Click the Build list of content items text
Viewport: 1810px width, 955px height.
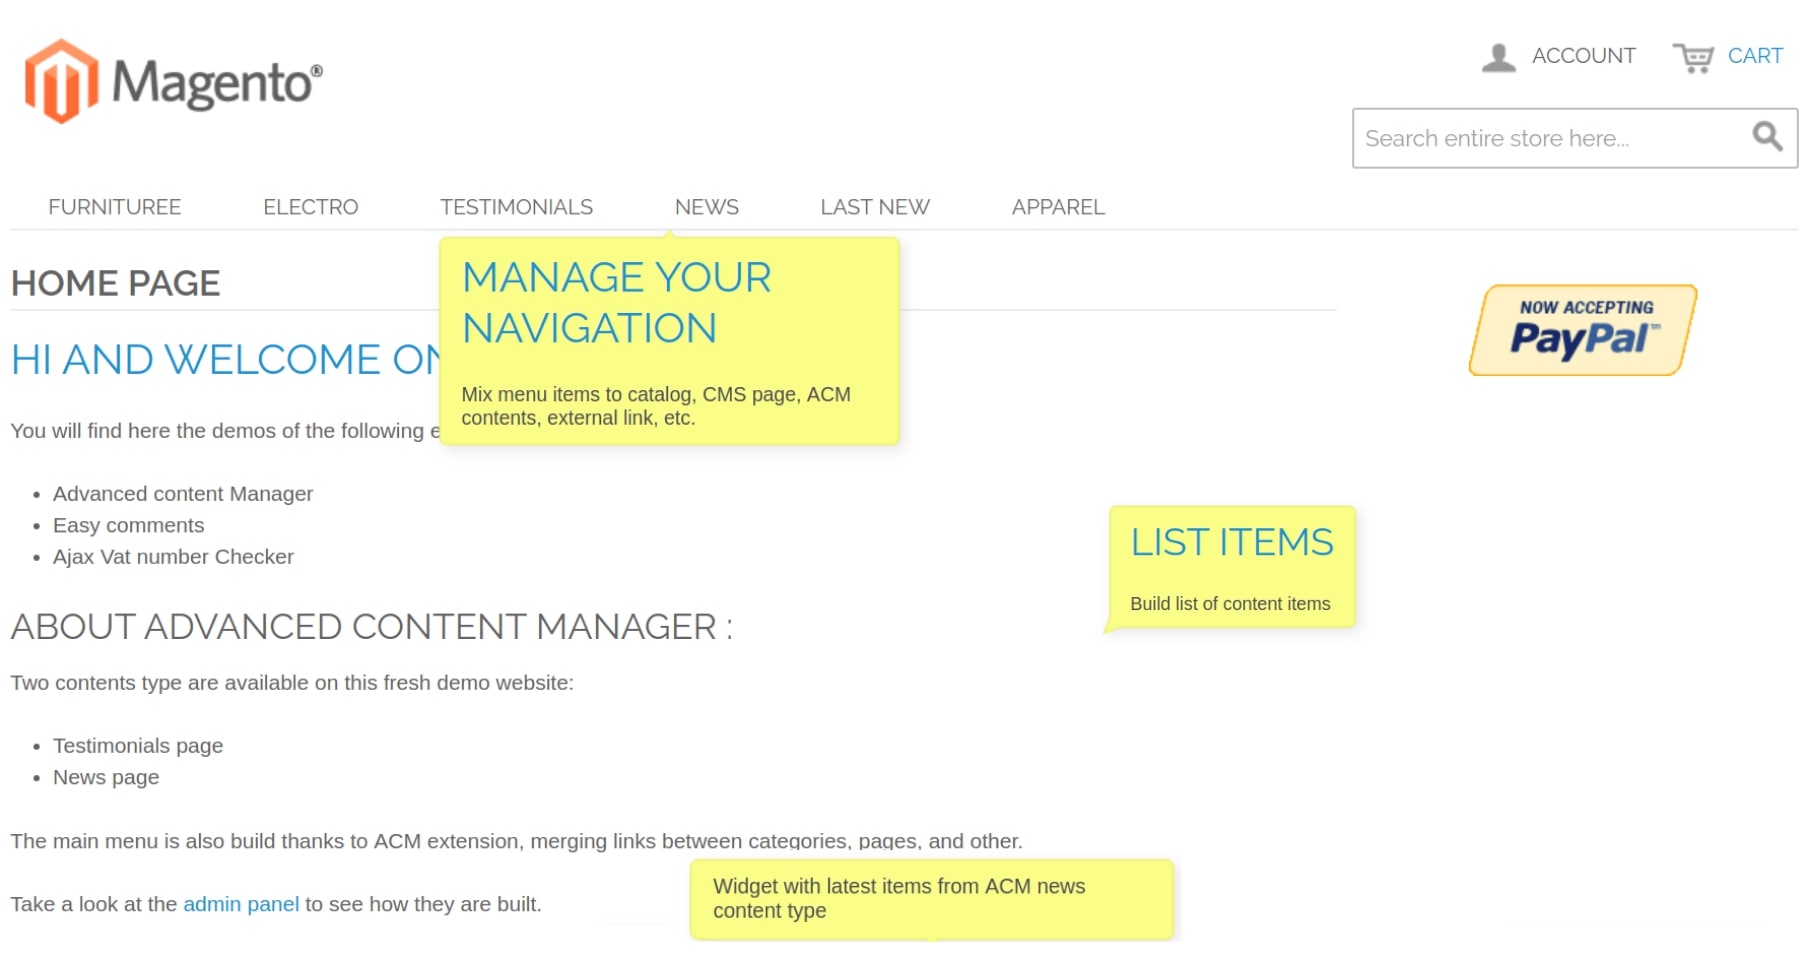point(1230,604)
